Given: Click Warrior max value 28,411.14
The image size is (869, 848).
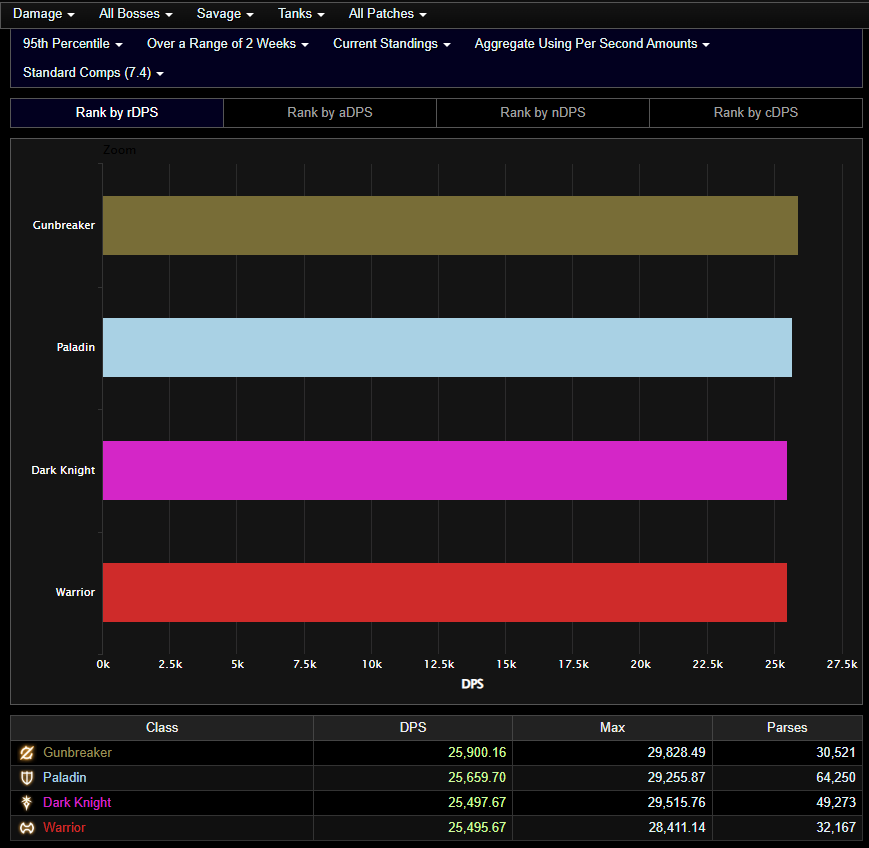Looking at the screenshot, I should click(677, 827).
